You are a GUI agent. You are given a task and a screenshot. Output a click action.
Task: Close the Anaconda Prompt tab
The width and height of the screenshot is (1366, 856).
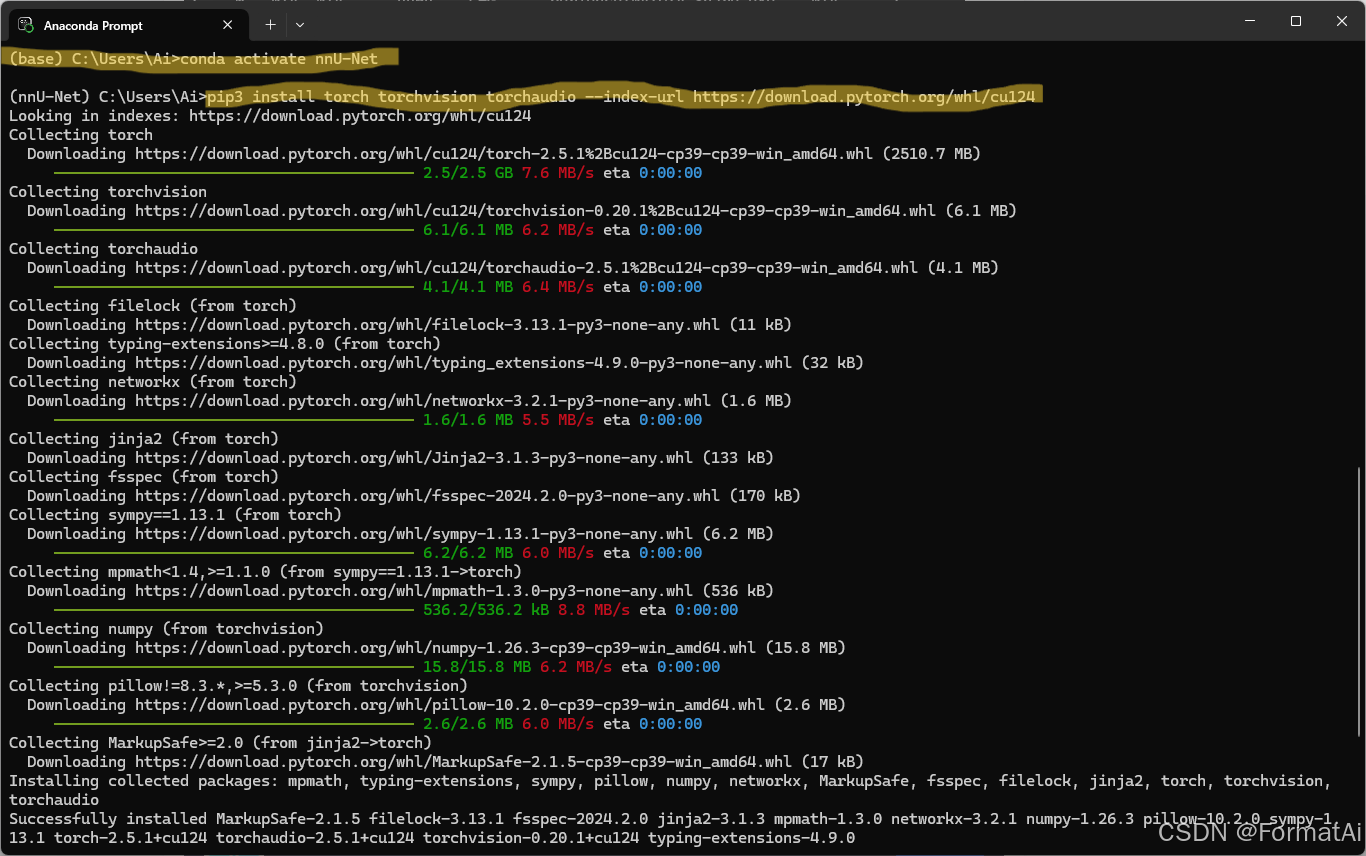(x=228, y=24)
